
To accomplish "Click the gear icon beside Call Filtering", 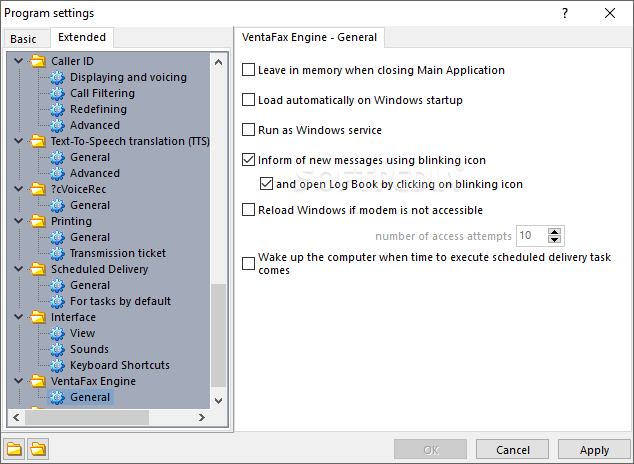I will (x=57, y=93).
